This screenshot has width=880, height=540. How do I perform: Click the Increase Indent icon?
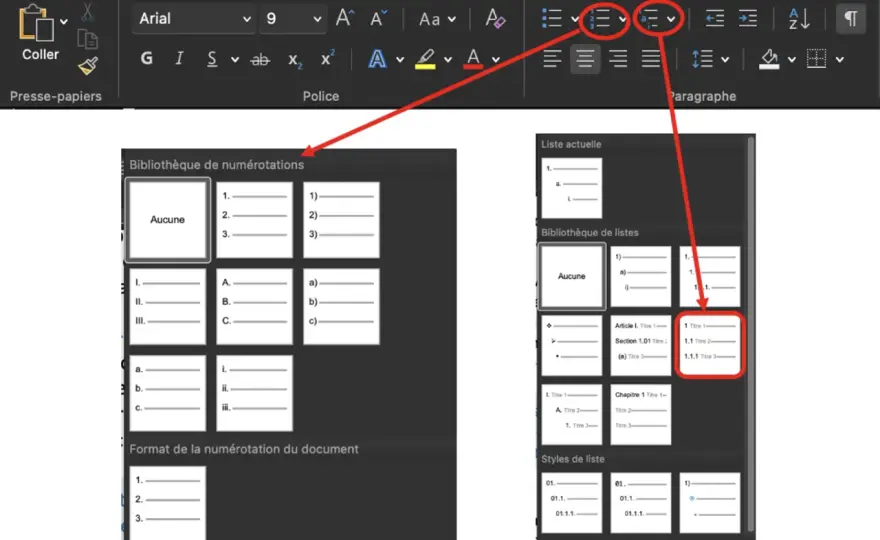[748, 19]
